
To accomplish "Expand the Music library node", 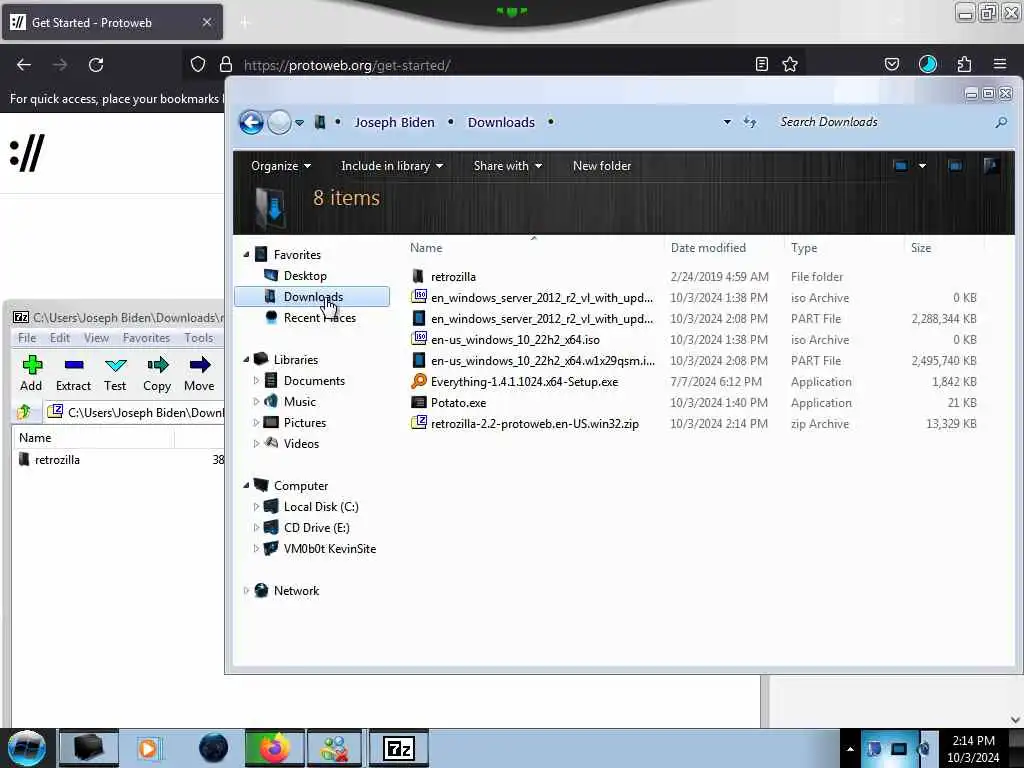I will click(x=256, y=401).
